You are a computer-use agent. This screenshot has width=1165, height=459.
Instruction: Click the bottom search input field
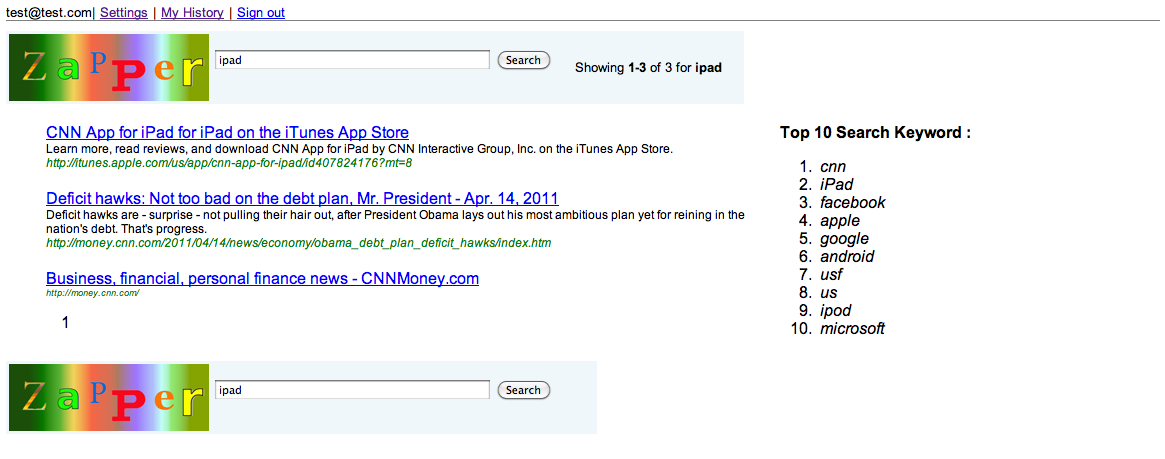coord(352,390)
